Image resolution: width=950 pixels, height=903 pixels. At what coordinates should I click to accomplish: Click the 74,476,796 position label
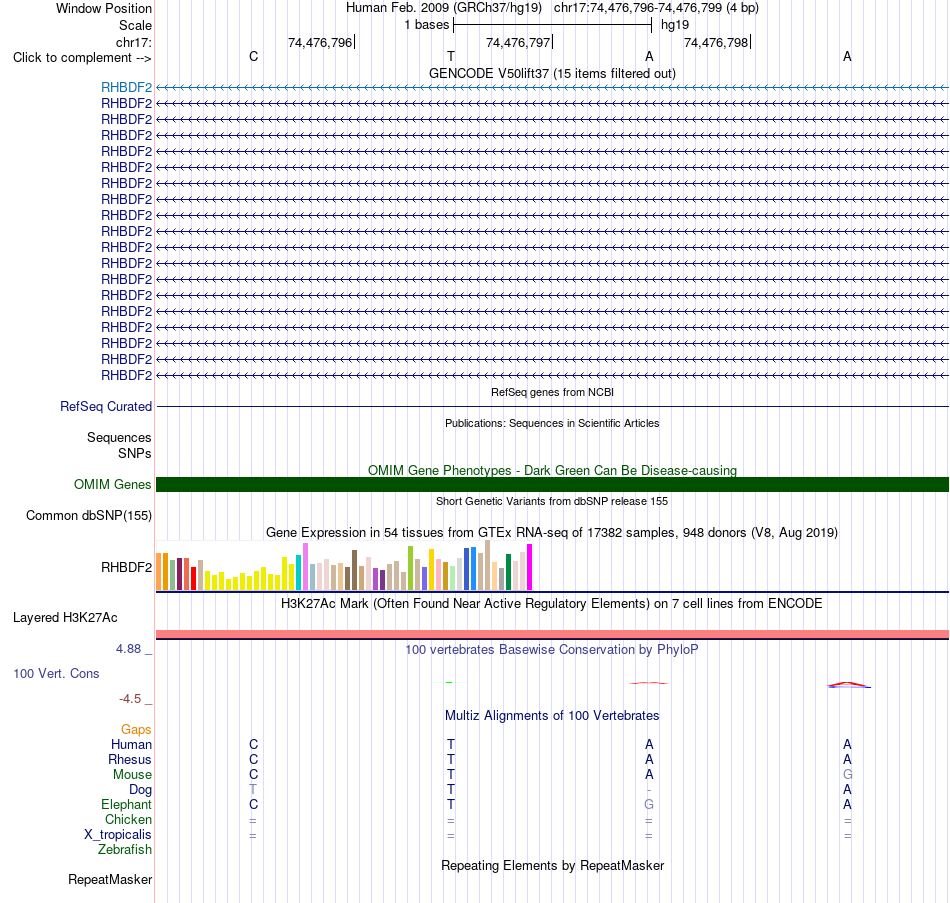[x=320, y=42]
